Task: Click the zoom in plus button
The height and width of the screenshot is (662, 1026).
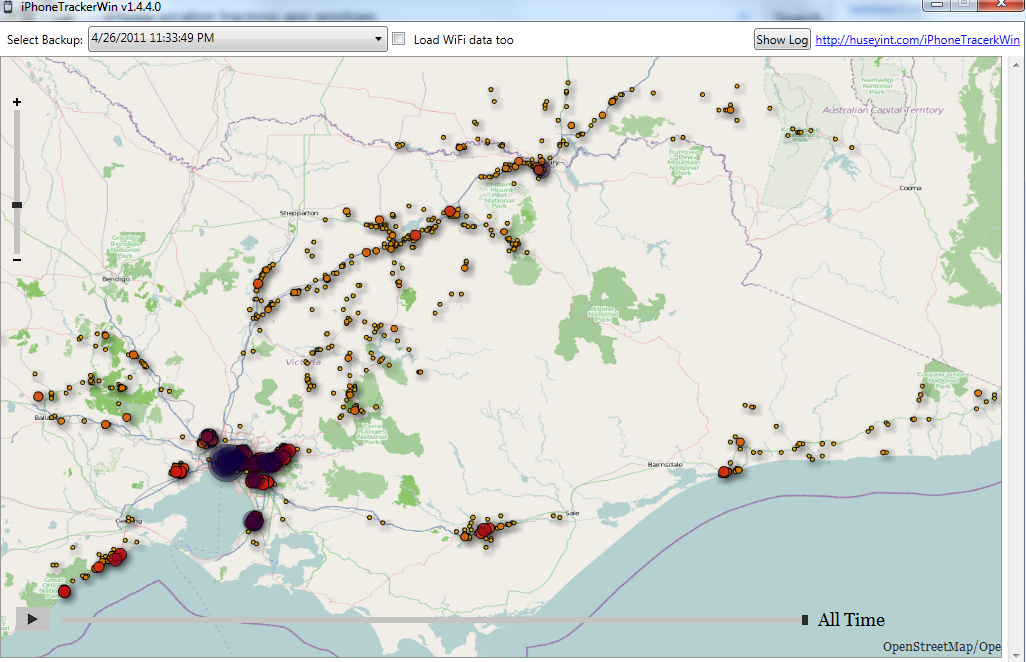Action: (x=17, y=102)
